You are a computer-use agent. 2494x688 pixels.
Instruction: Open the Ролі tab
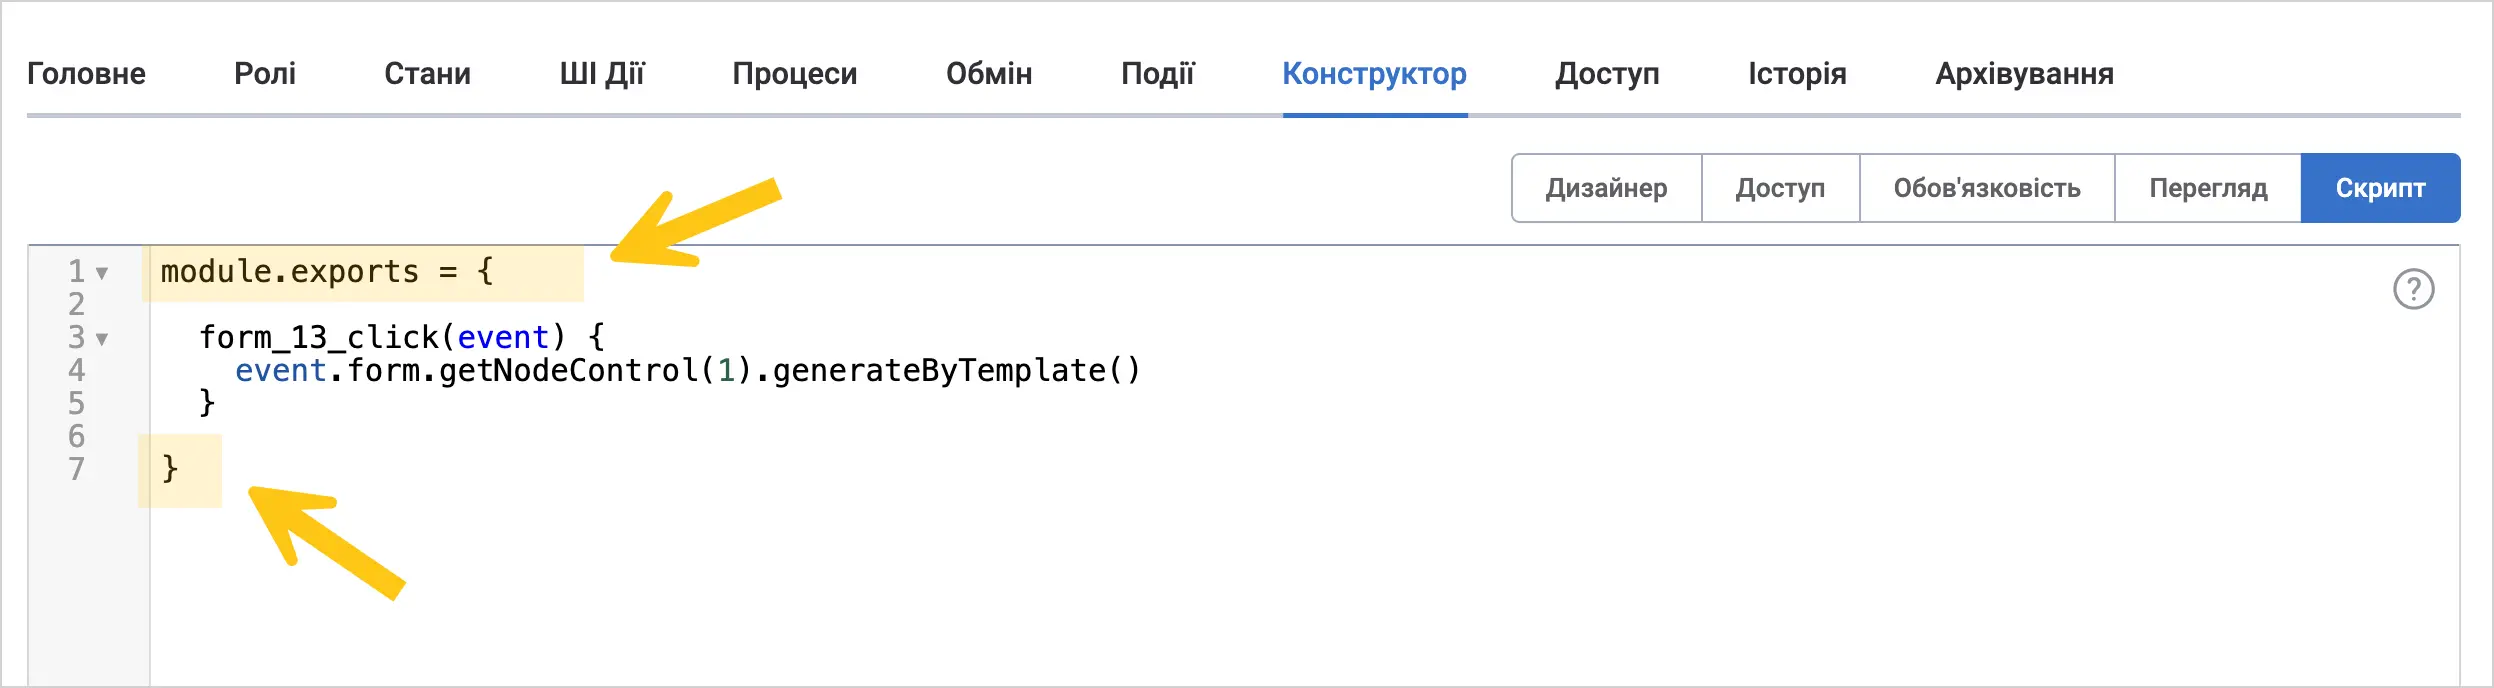click(265, 74)
